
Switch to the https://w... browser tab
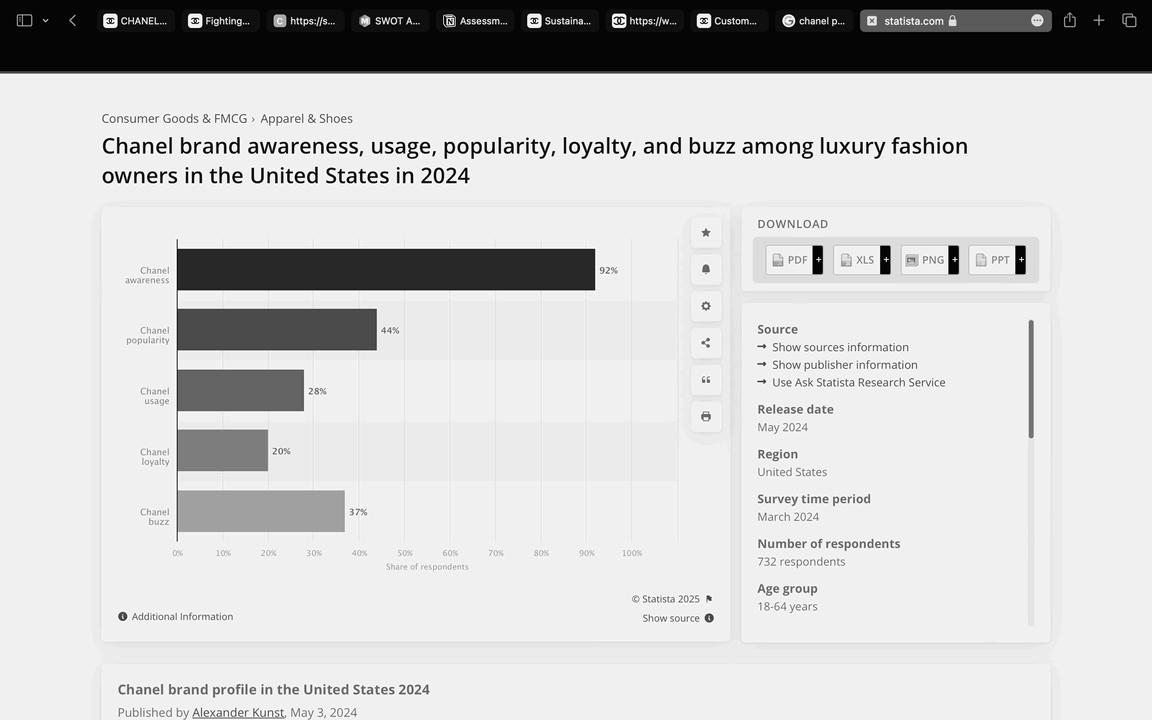(x=644, y=21)
